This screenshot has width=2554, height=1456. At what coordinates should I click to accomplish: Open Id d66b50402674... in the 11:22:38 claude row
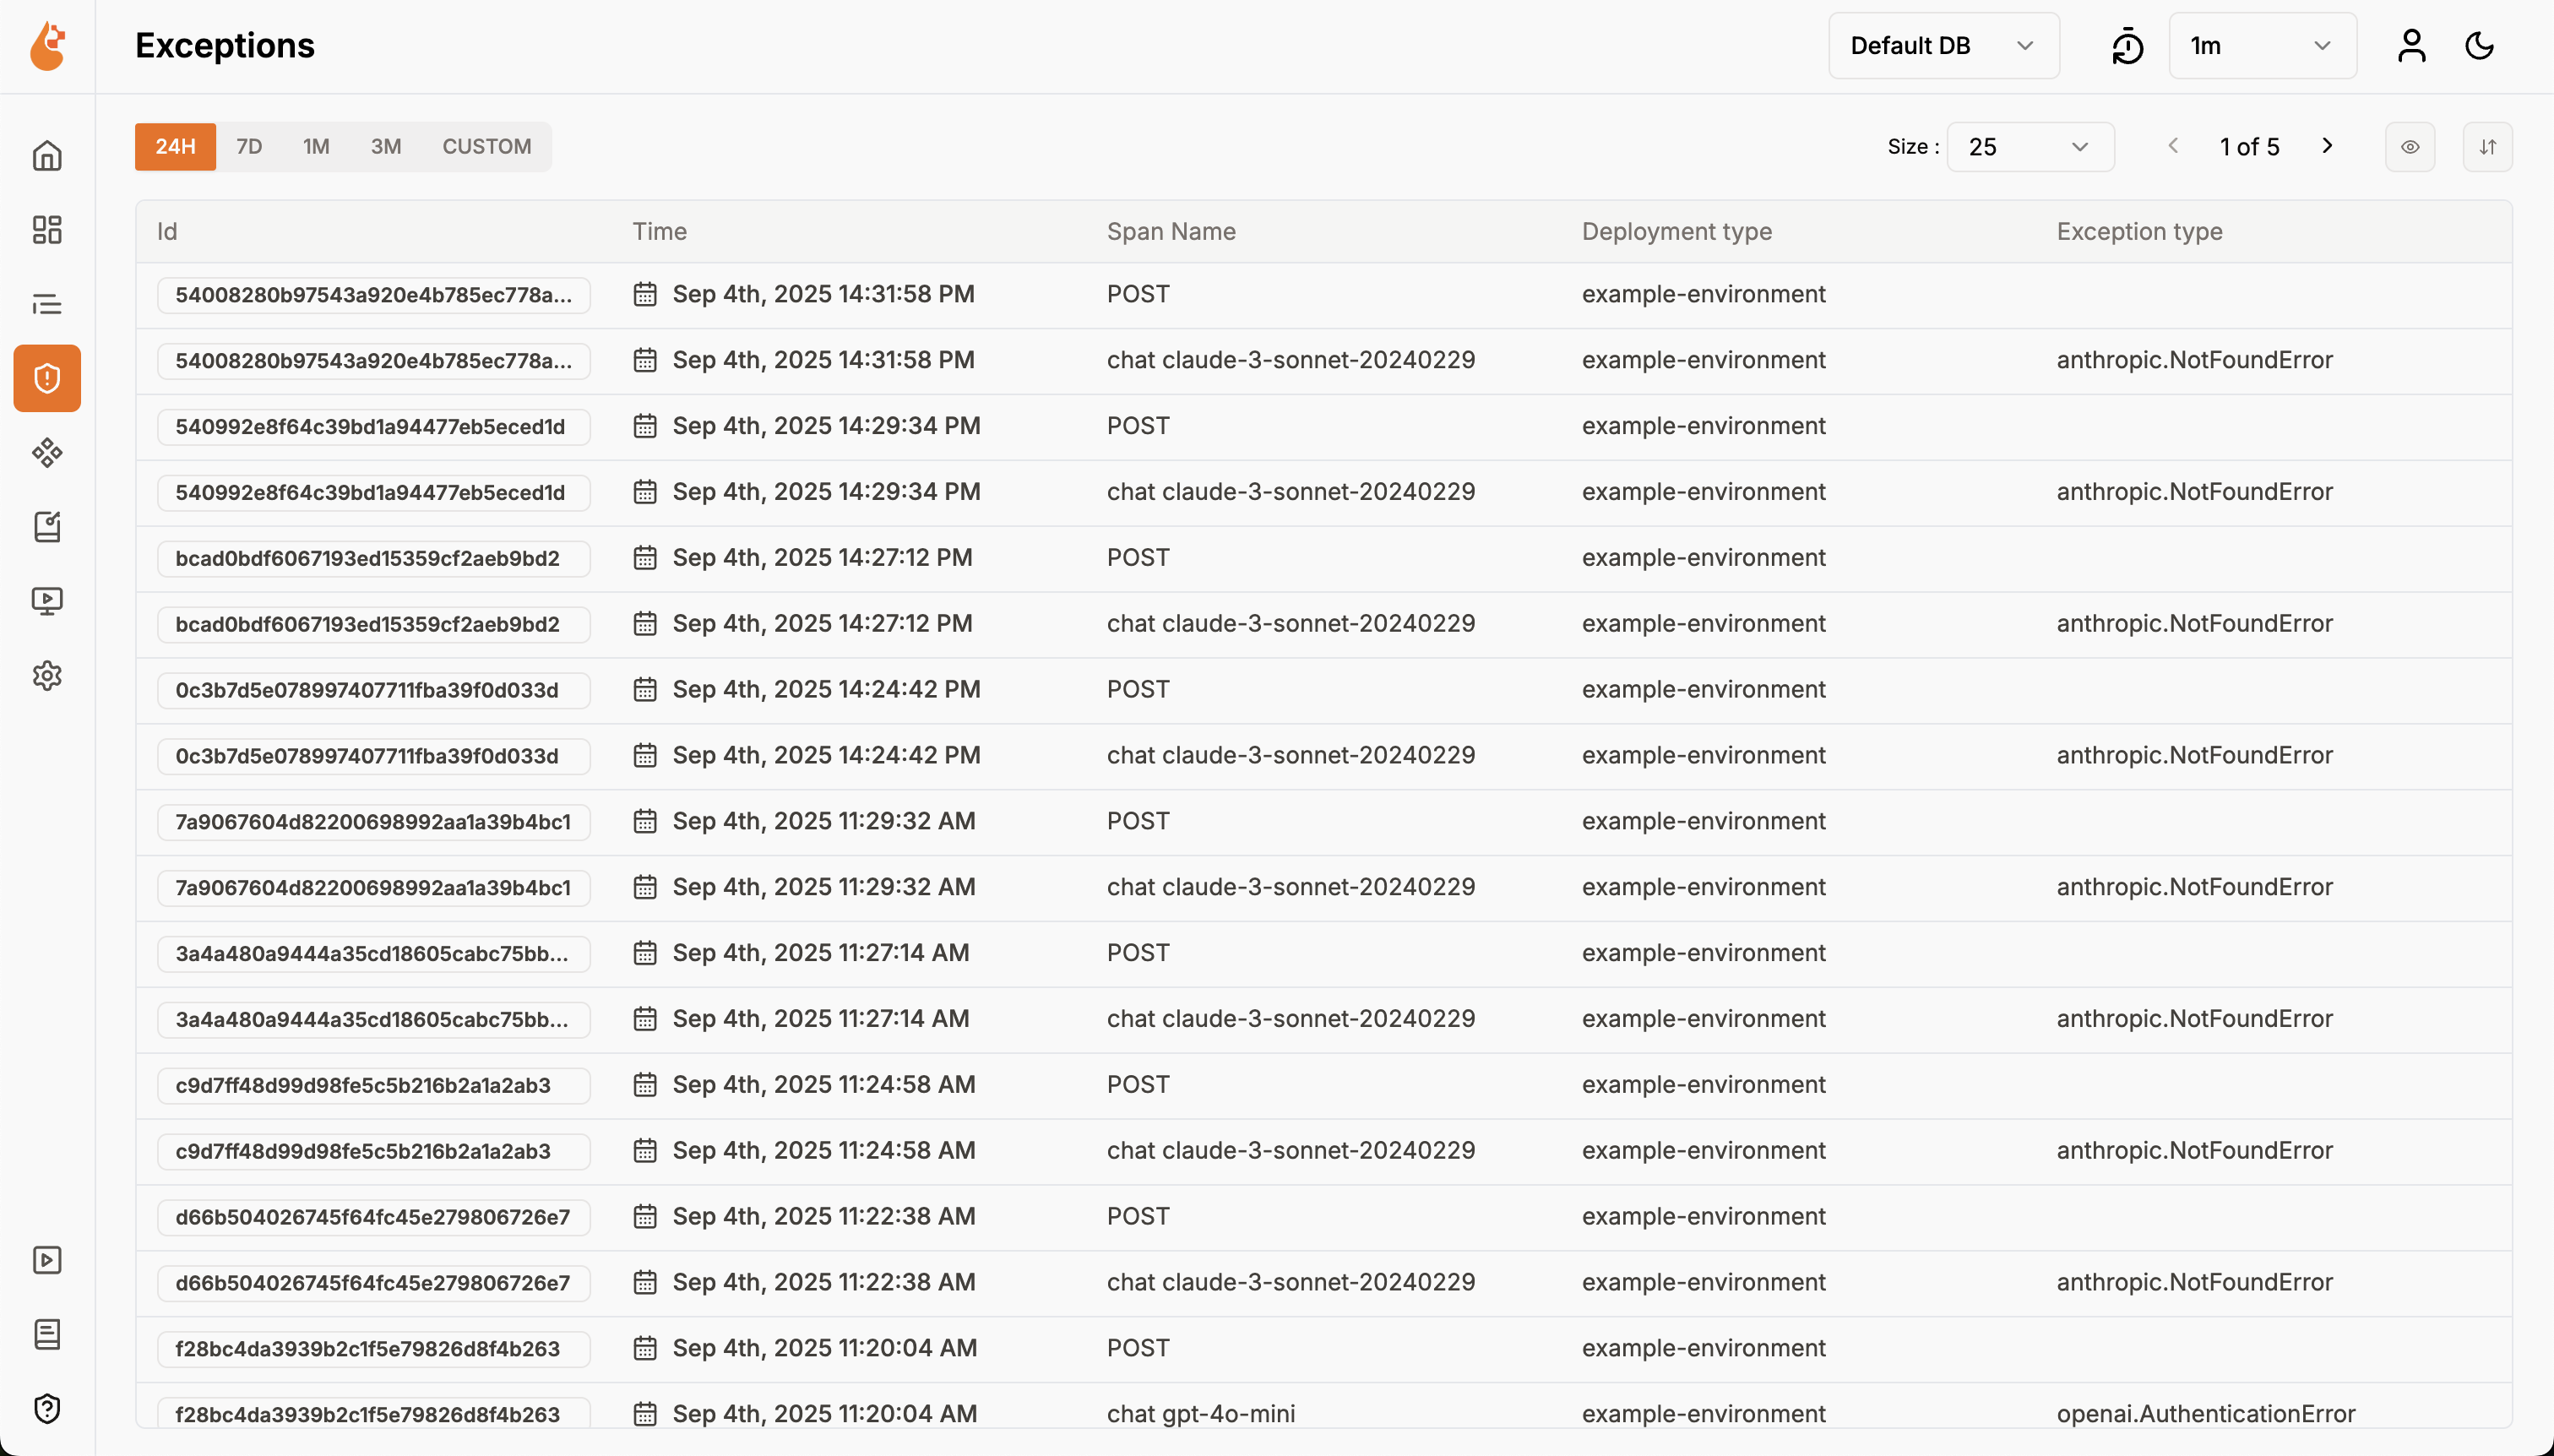point(374,1283)
